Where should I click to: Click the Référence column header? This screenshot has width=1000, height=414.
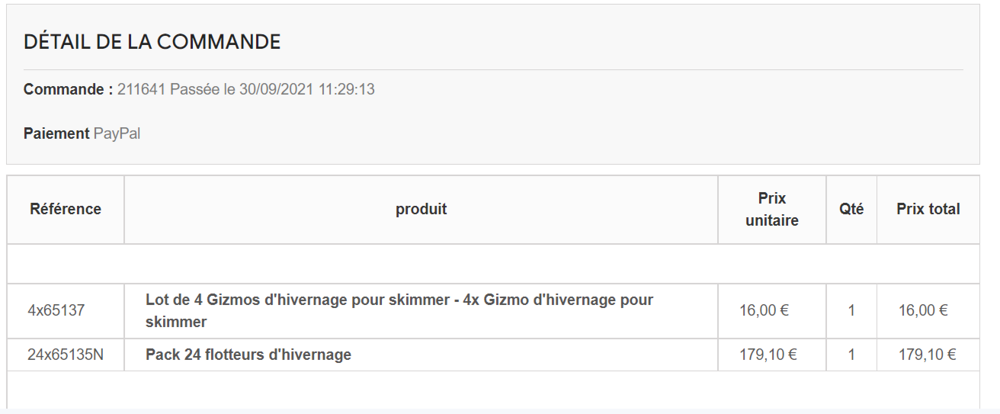66,209
